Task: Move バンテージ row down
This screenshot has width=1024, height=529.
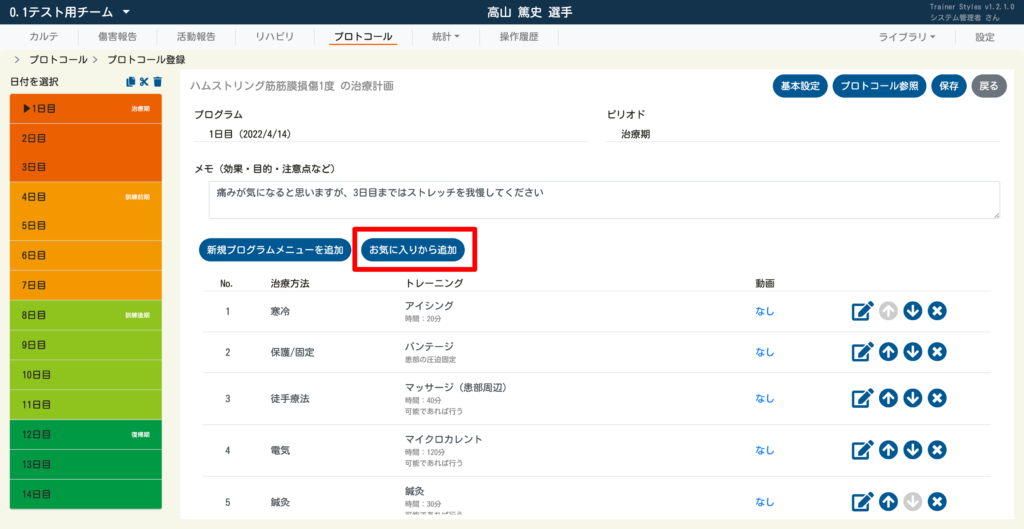Action: (x=912, y=352)
